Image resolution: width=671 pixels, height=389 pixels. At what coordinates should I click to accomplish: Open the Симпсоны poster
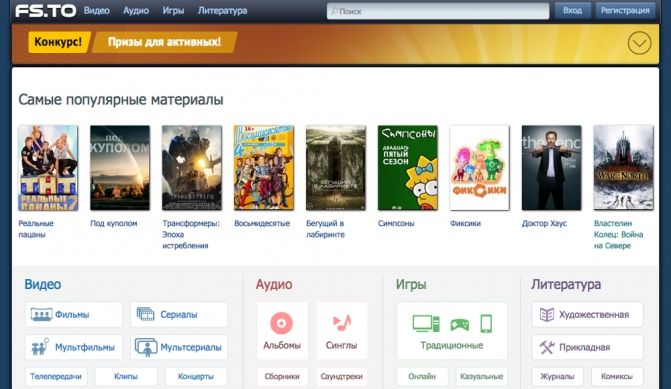point(407,168)
